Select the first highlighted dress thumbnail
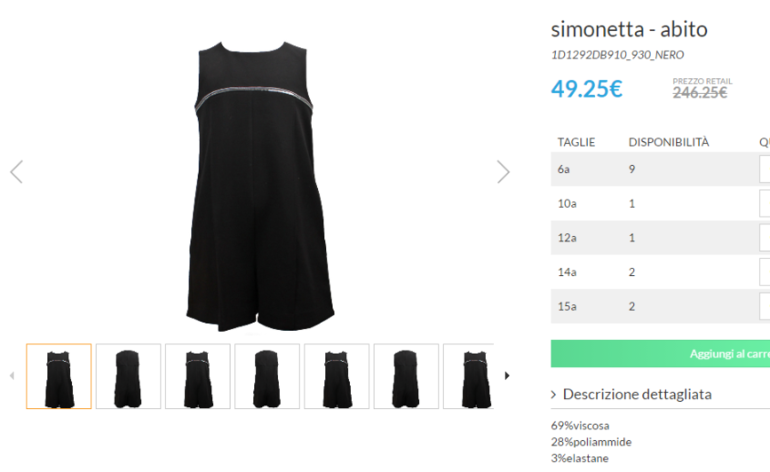 (59, 376)
